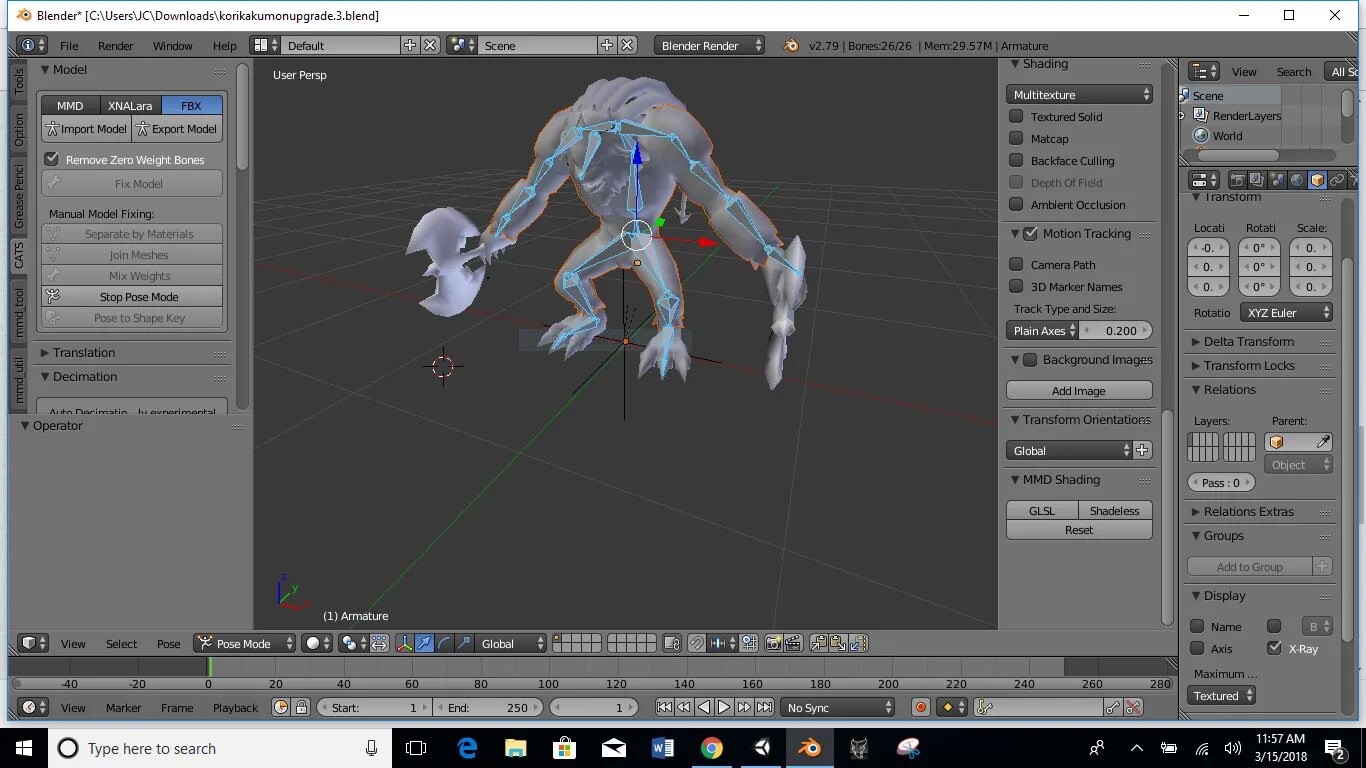Open the World properties globe tab
This screenshot has height=768, width=1366.
[1297, 180]
